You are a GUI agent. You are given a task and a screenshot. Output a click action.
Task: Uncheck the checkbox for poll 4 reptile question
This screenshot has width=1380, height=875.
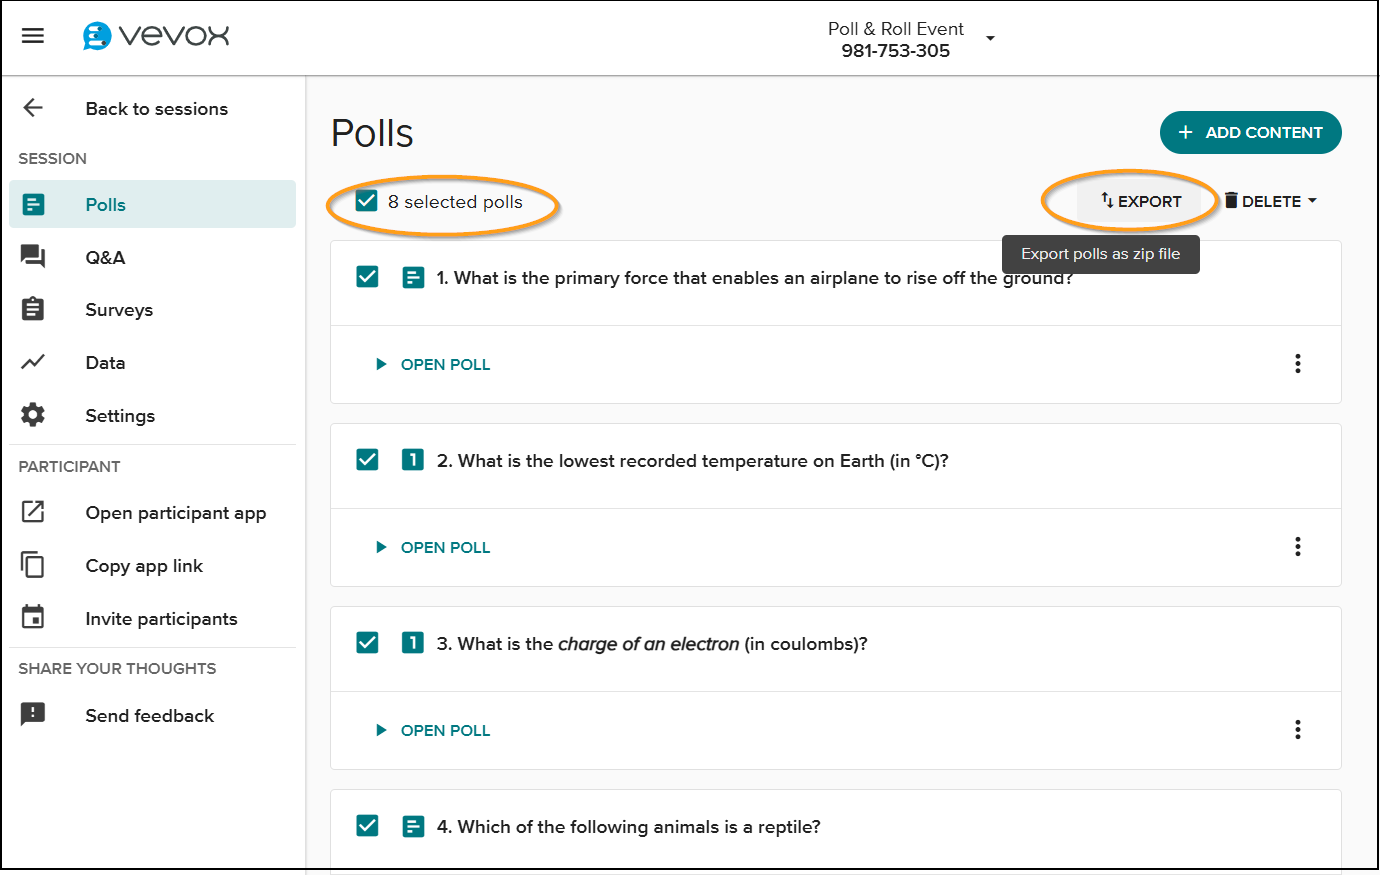point(367,825)
